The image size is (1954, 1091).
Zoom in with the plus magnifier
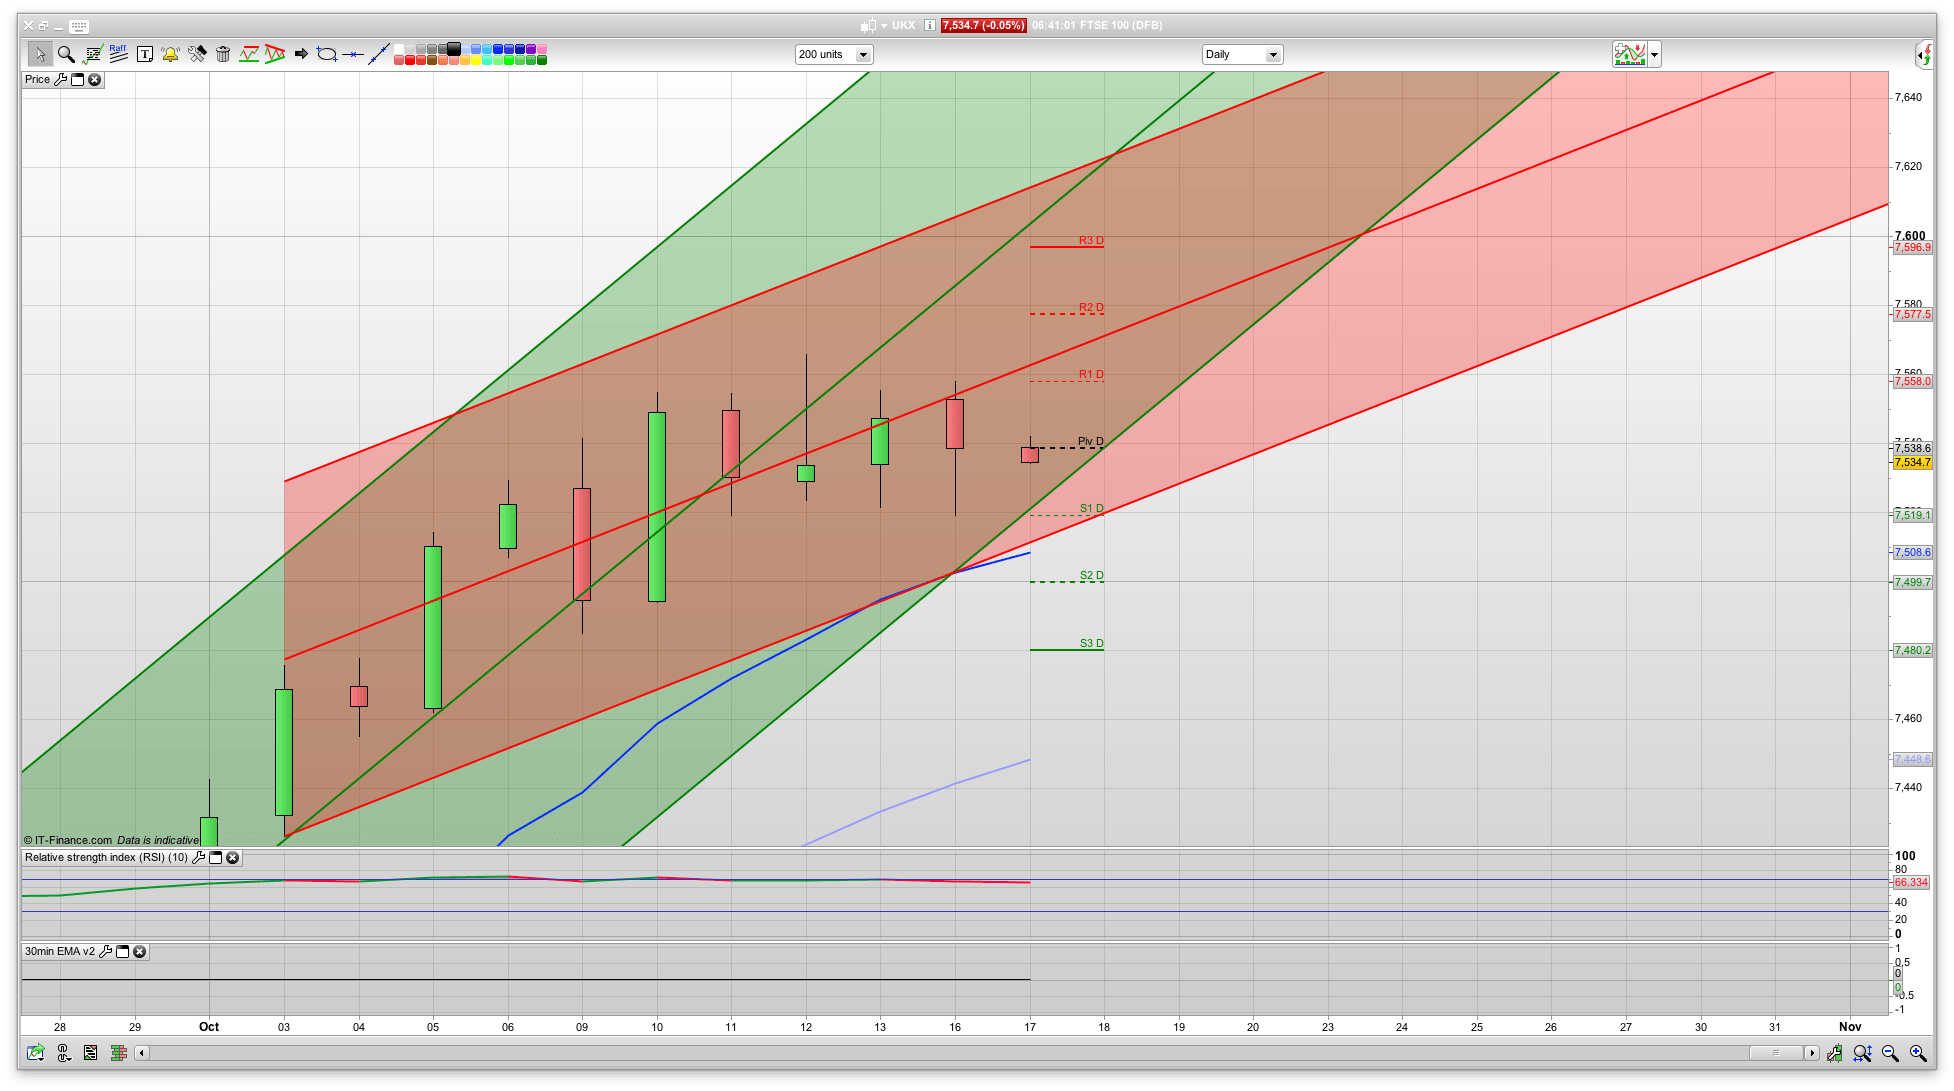tap(1918, 1053)
